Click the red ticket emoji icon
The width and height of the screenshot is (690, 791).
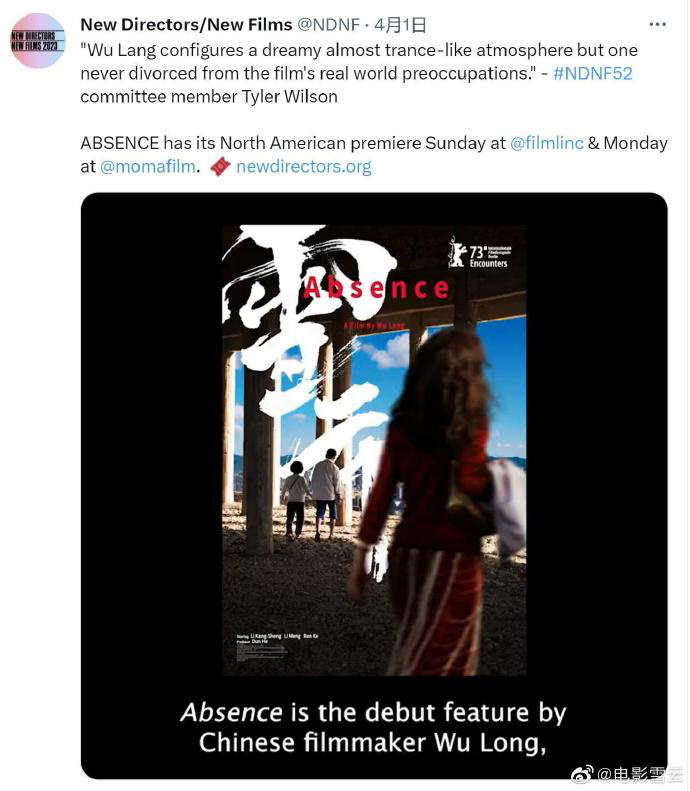(220, 166)
